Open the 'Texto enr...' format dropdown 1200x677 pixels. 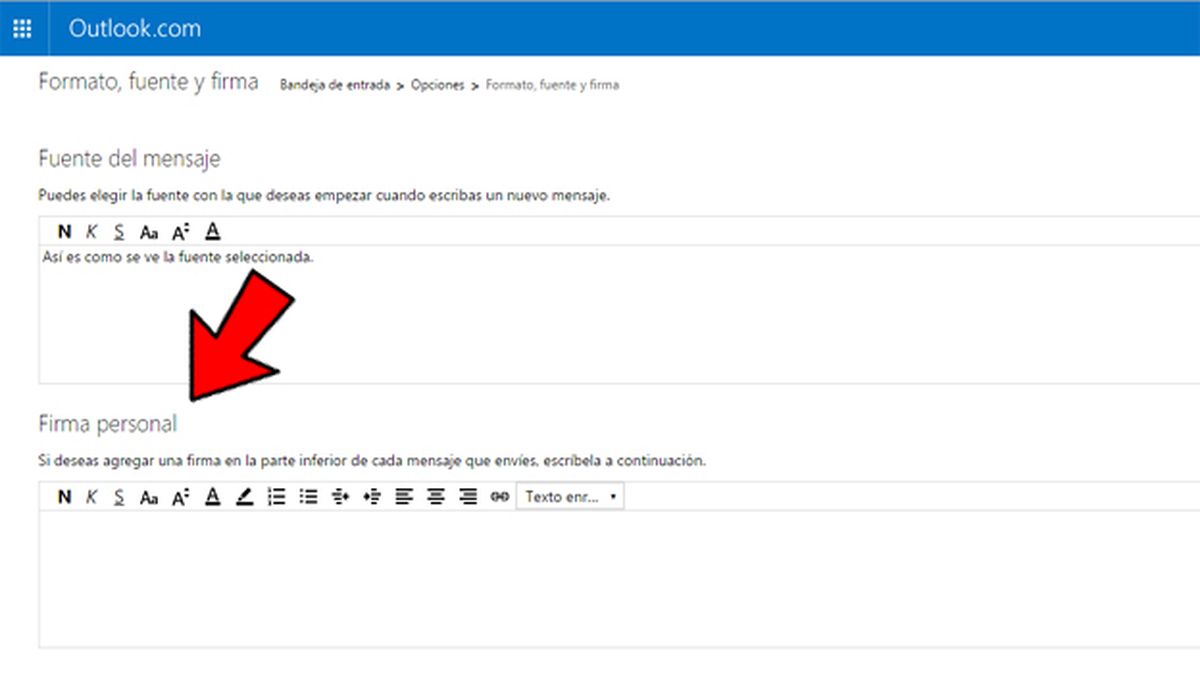coord(570,496)
